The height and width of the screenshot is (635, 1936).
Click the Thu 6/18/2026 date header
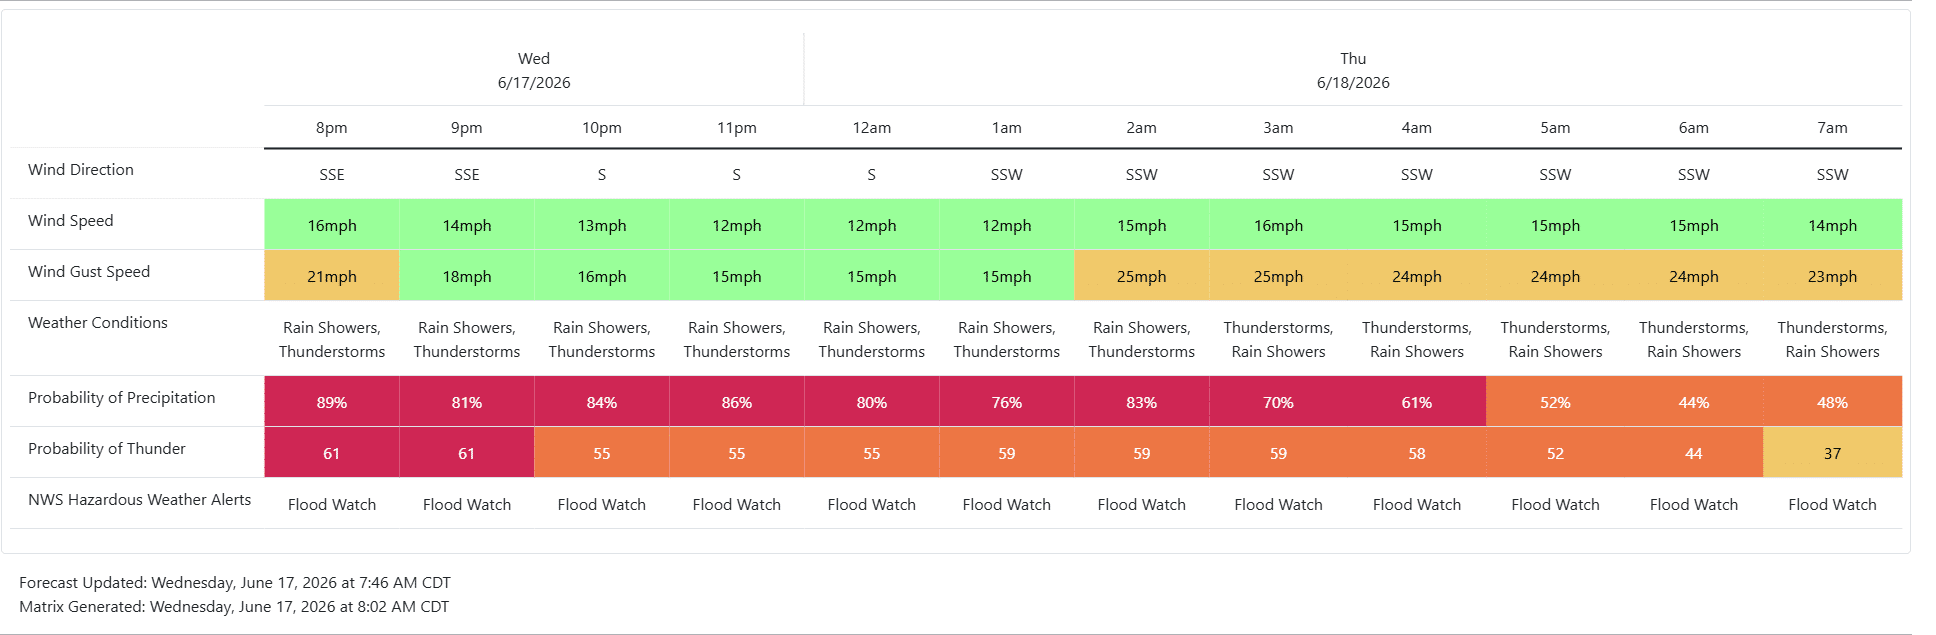click(1353, 71)
